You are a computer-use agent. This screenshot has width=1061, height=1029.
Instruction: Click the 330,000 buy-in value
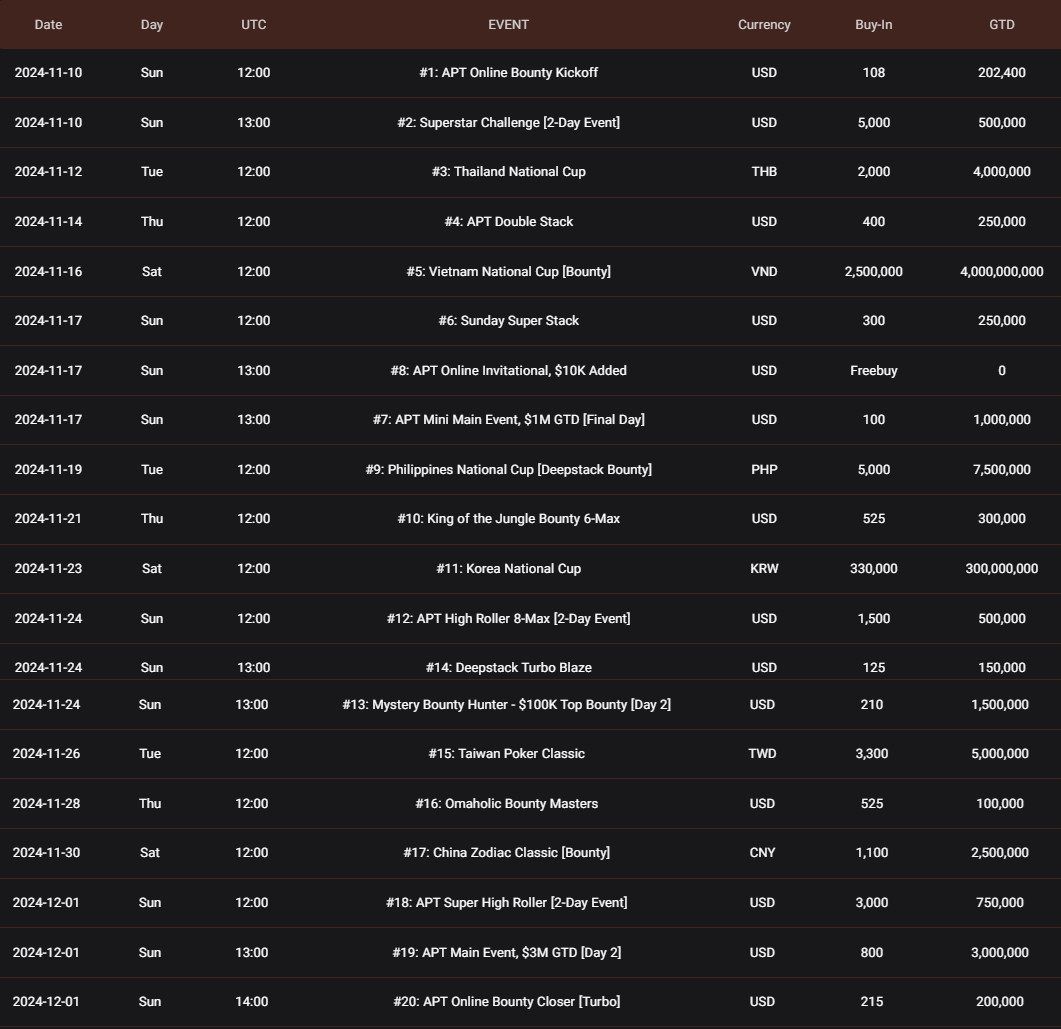coord(874,569)
